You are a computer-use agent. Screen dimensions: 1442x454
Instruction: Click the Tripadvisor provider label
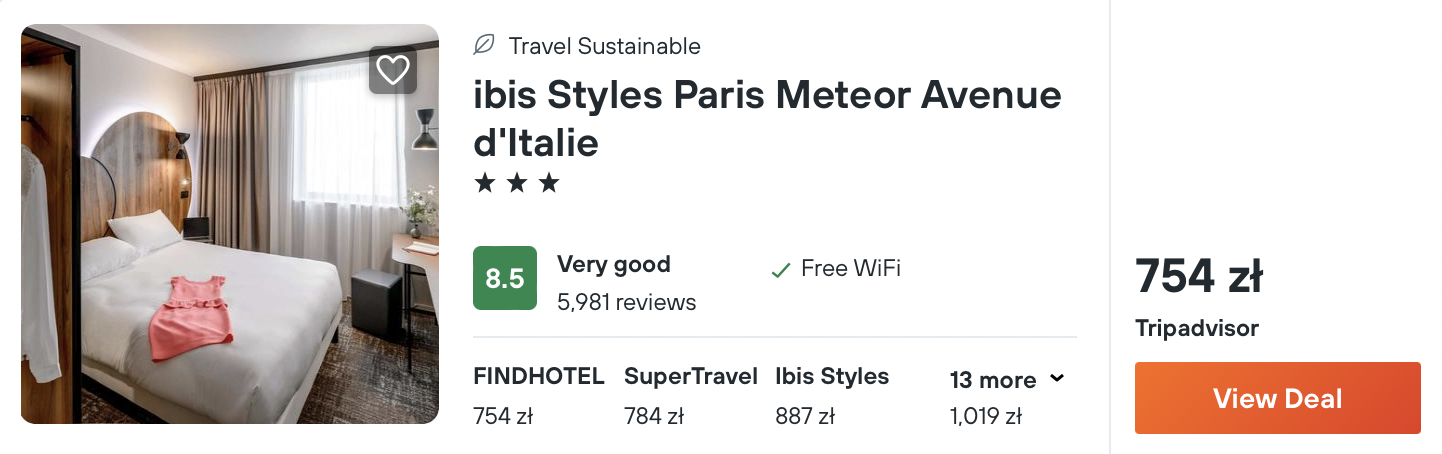pos(1196,328)
